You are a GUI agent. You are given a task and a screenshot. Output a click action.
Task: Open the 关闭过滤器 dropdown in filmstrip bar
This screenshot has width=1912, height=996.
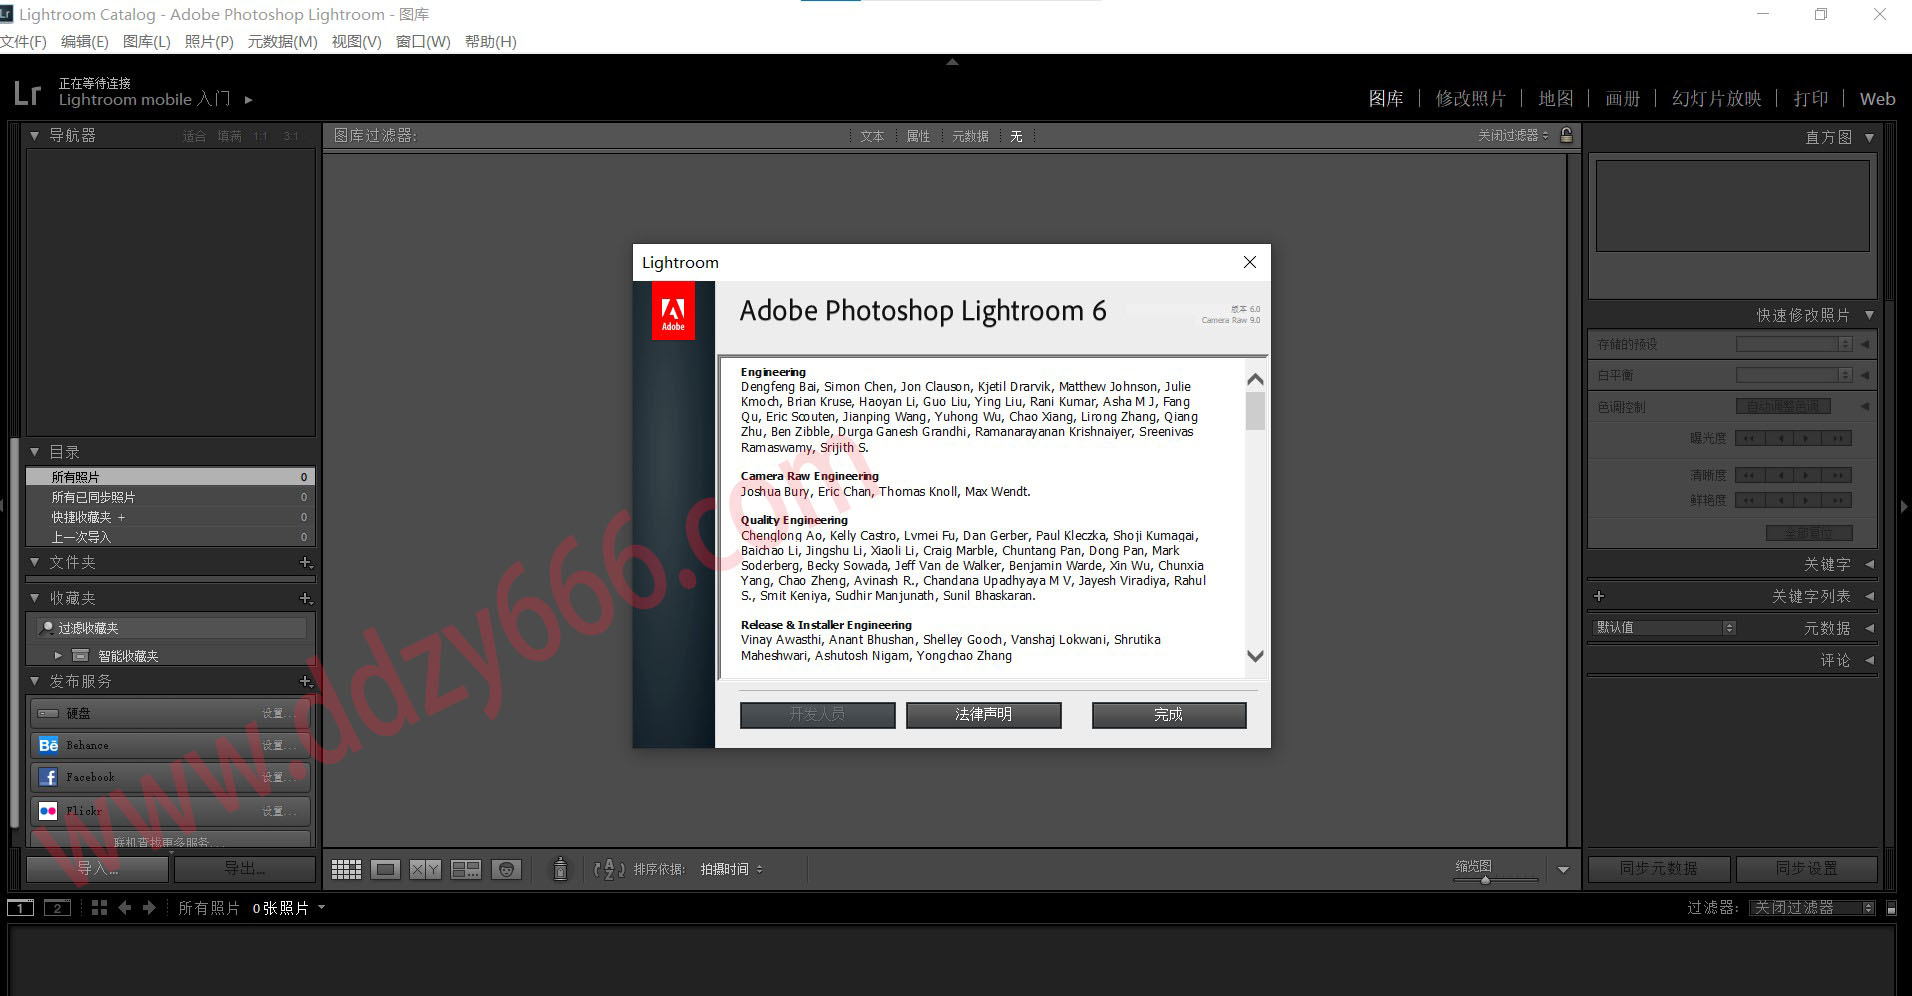[x=1814, y=908]
